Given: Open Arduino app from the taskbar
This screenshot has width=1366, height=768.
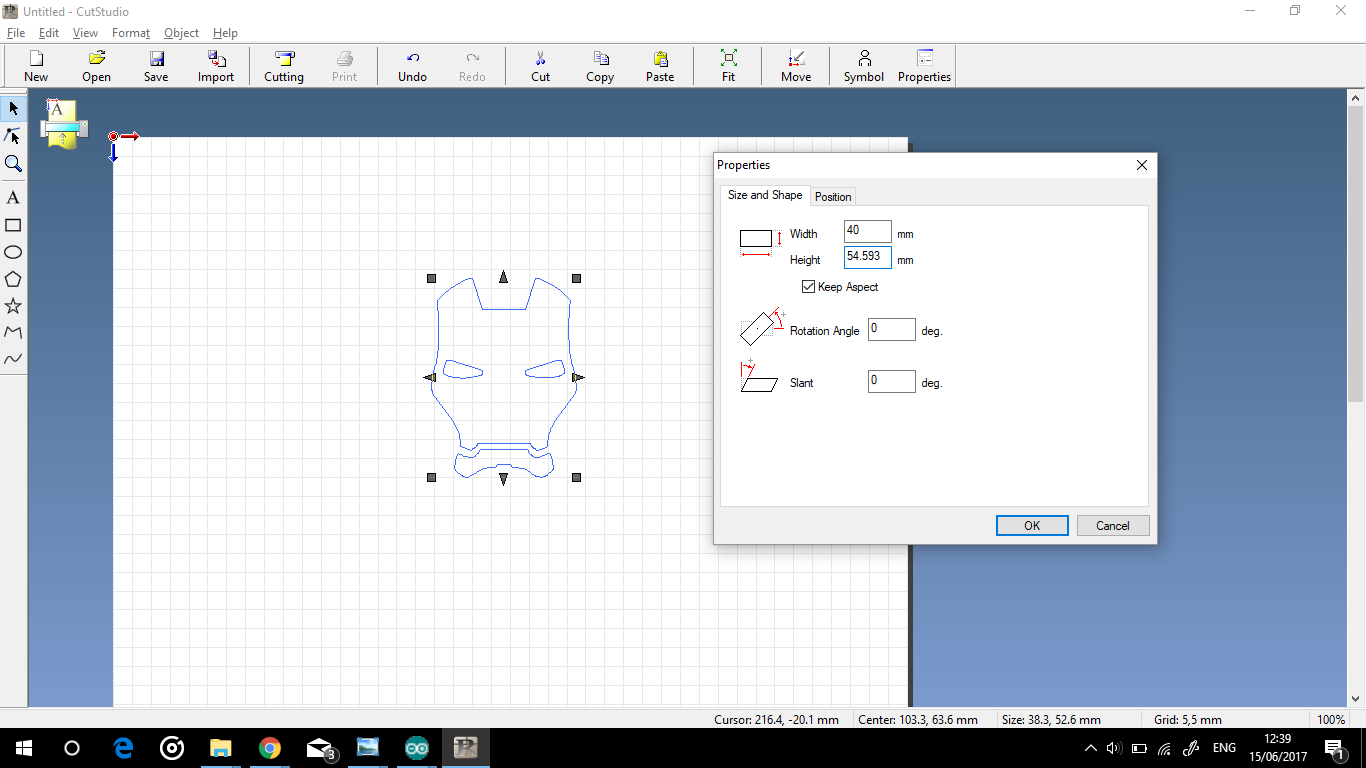Looking at the screenshot, I should pos(417,748).
